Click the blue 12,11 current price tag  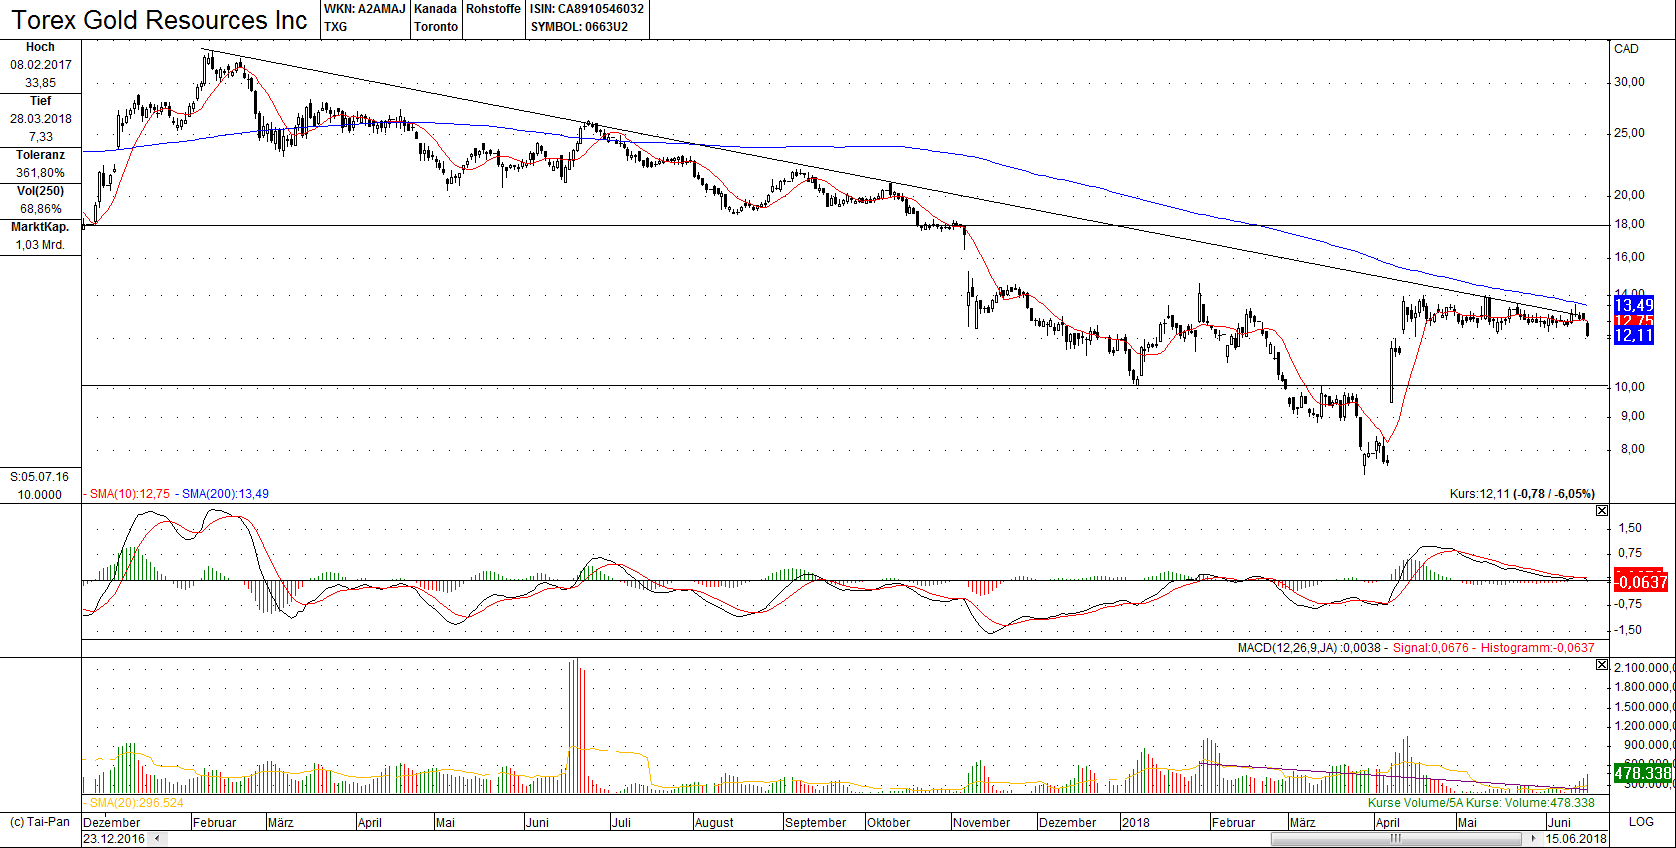(x=1634, y=336)
